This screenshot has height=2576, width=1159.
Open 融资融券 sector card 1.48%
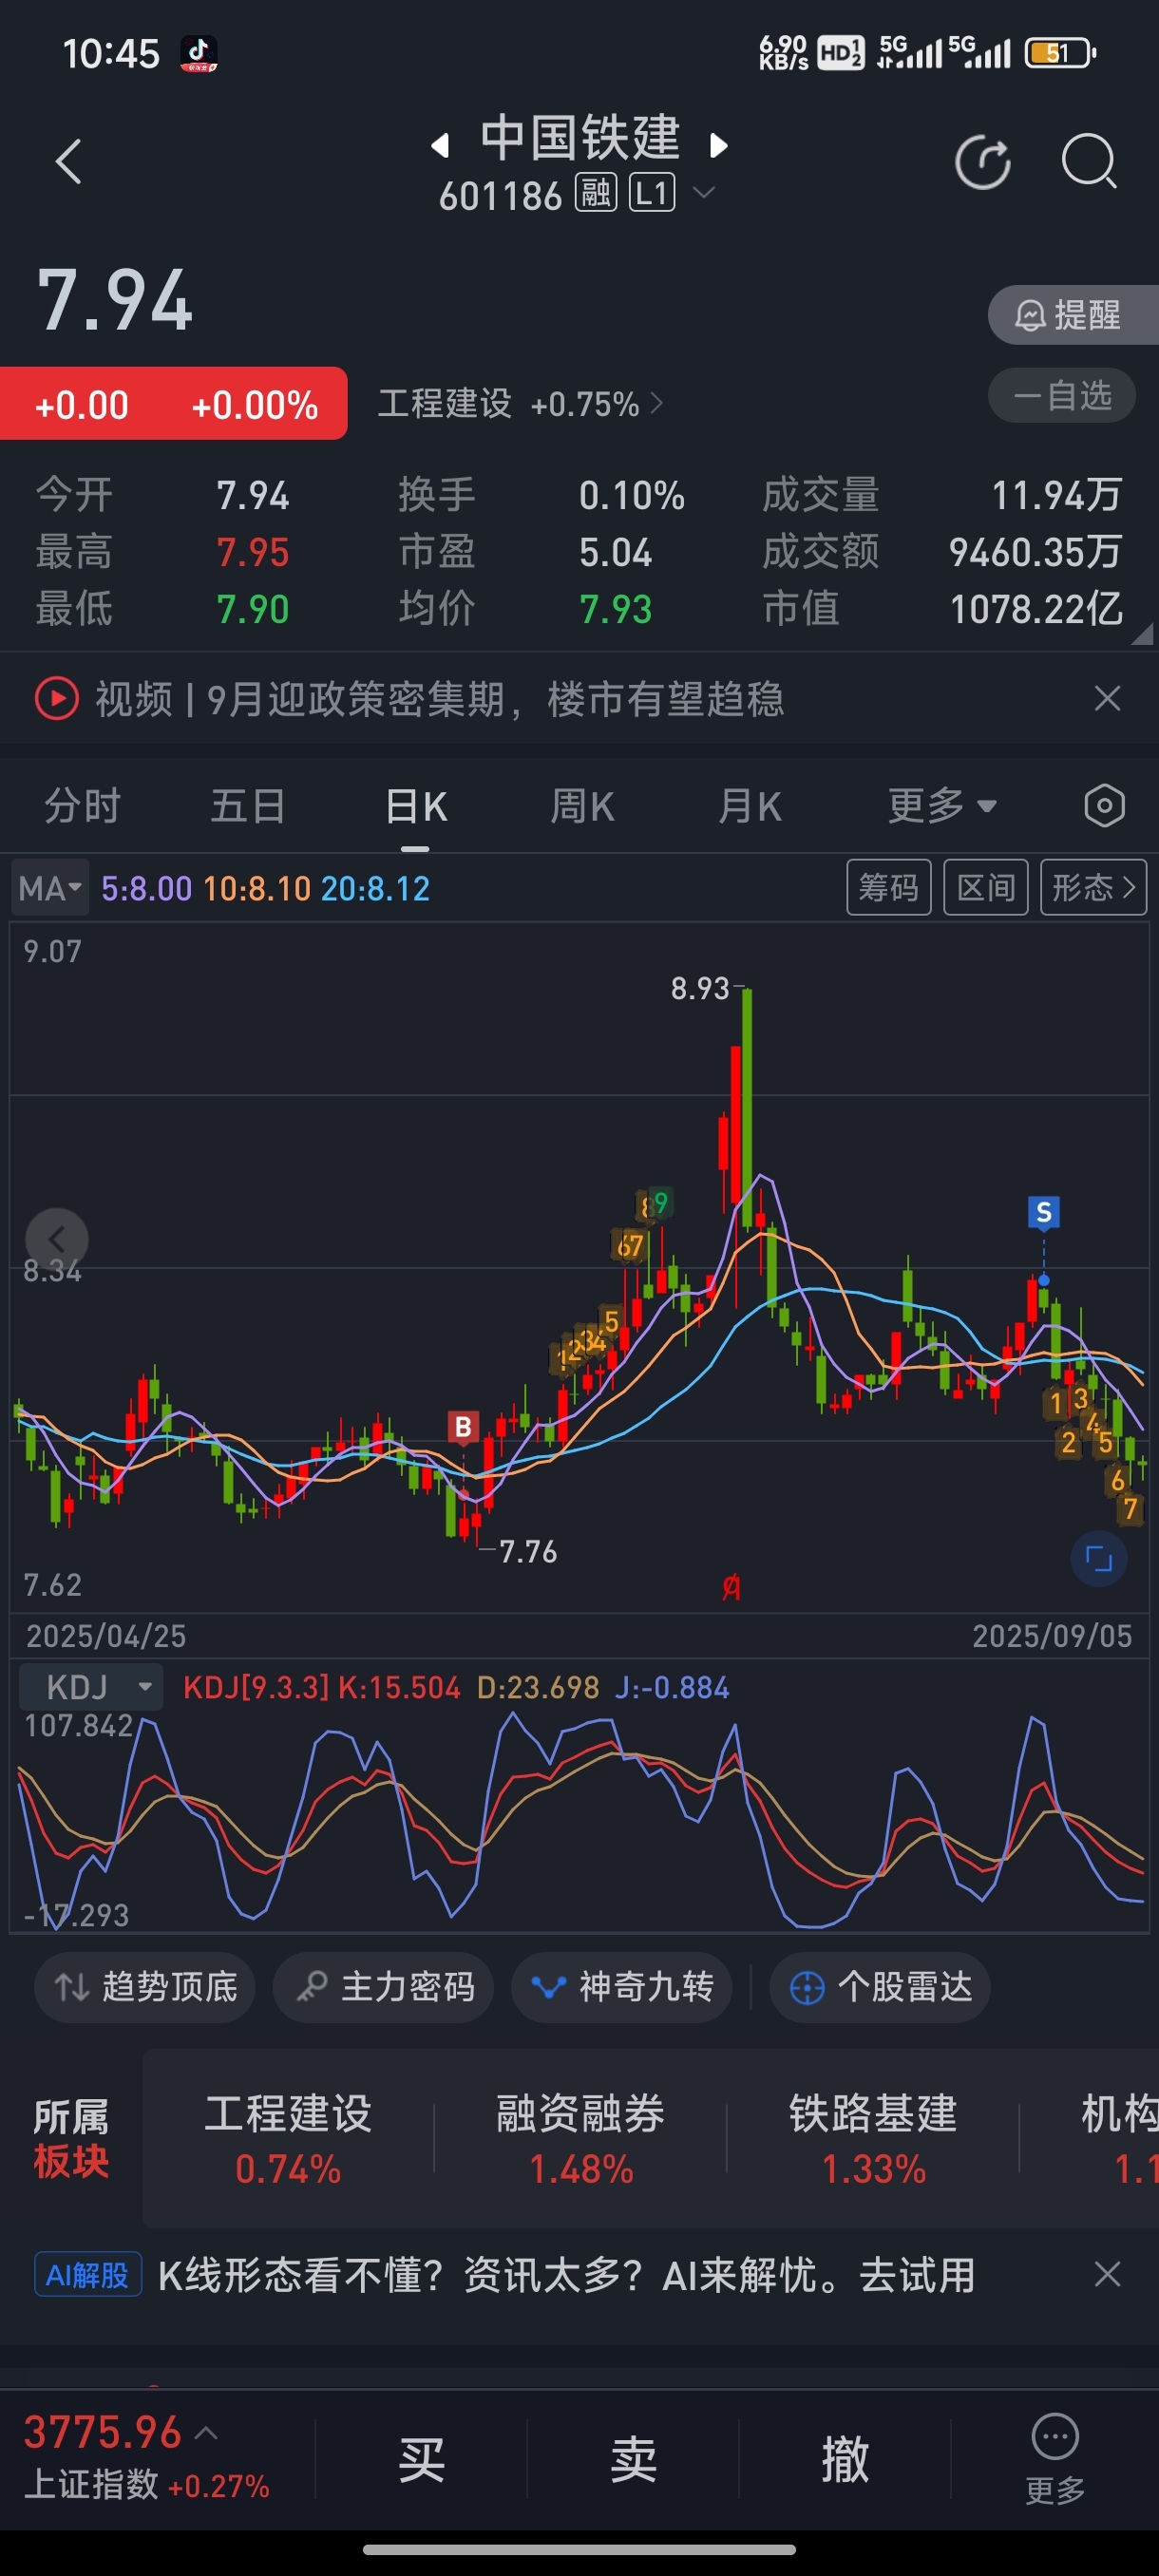pos(581,2138)
